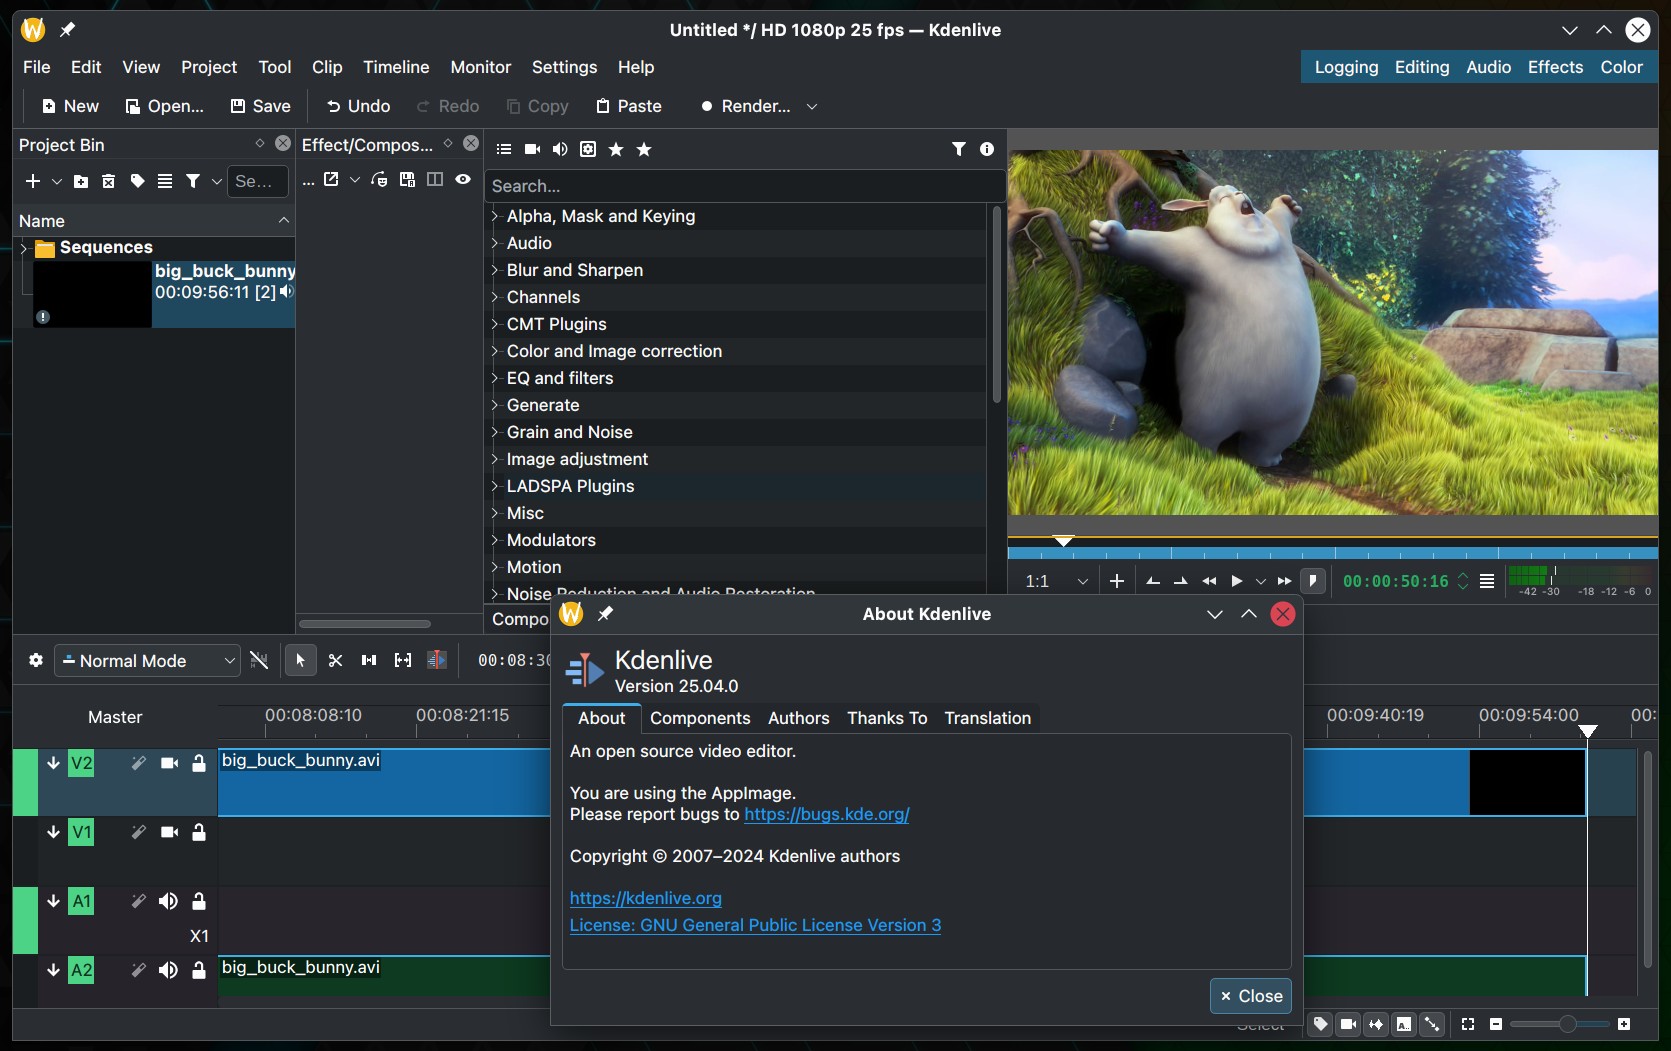This screenshot has width=1671, height=1051.
Task: Select the spacer tool in timeline toolbar
Action: pyautogui.click(x=369, y=660)
